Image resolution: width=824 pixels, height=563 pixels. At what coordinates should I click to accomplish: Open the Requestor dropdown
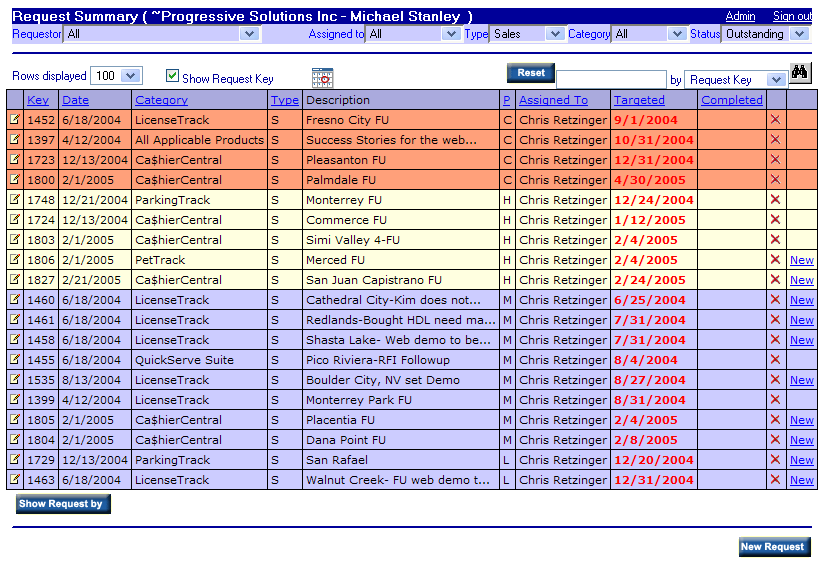pos(249,34)
